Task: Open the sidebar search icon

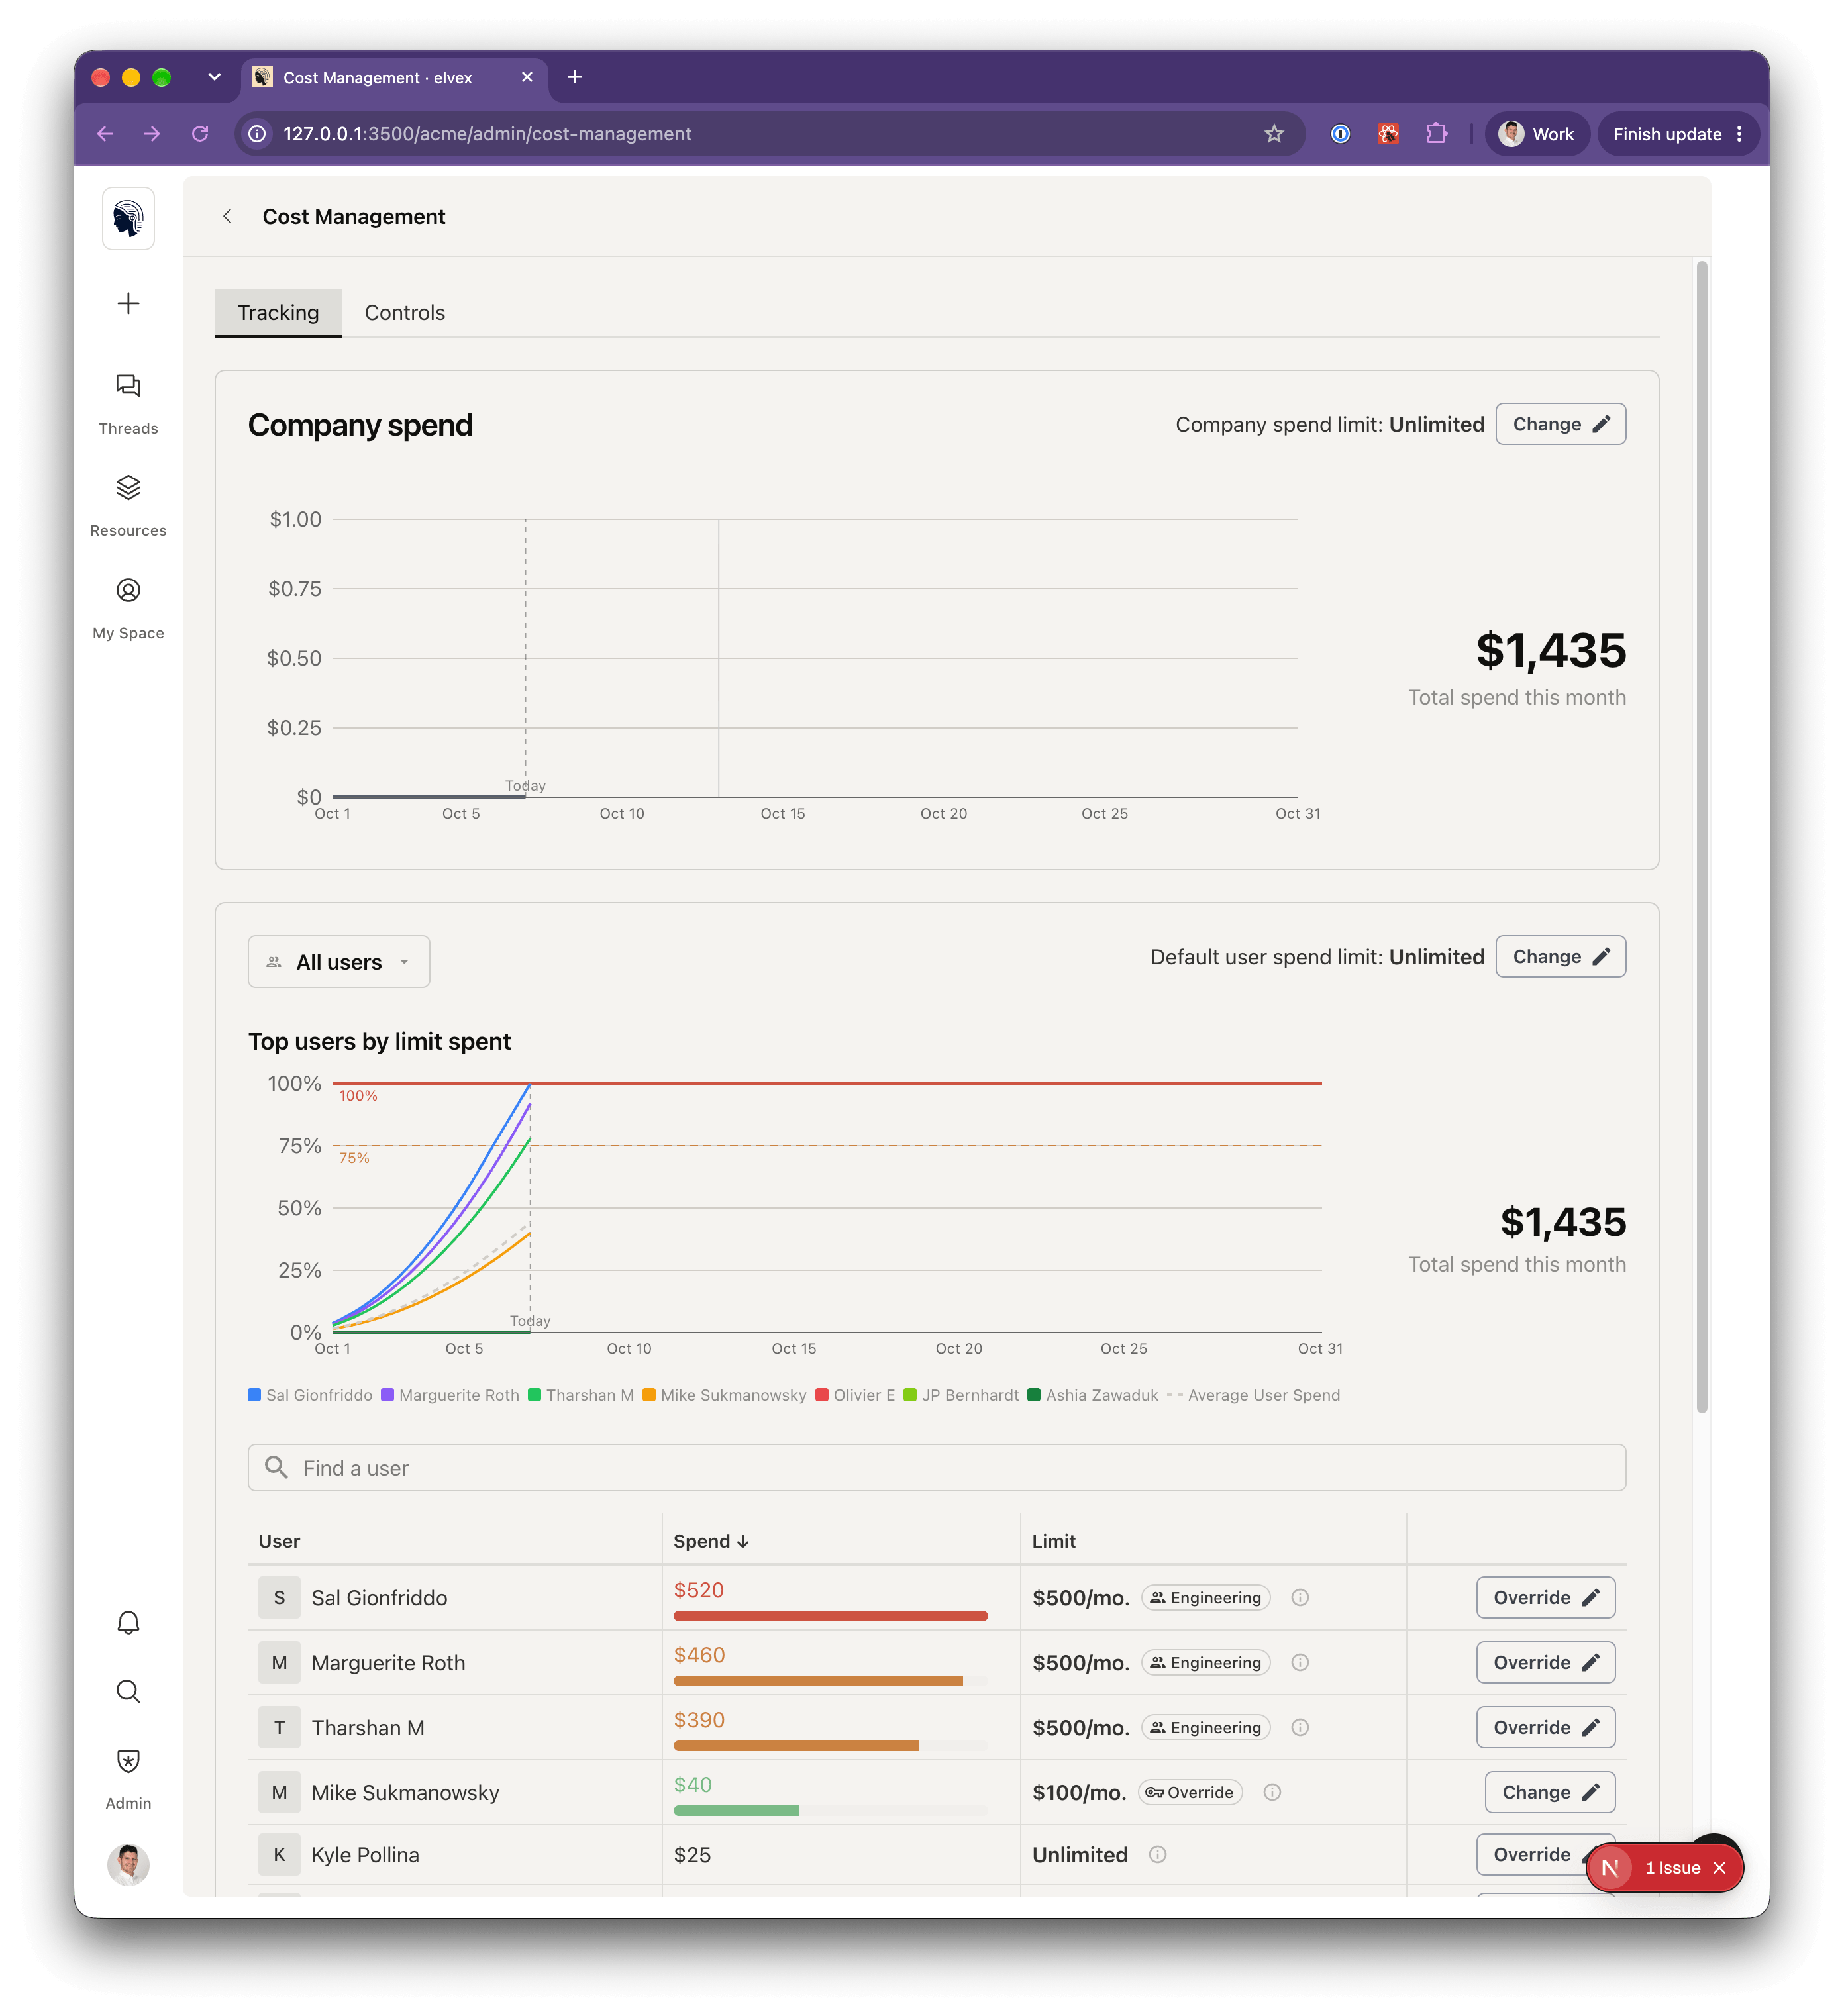Action: click(x=128, y=1691)
